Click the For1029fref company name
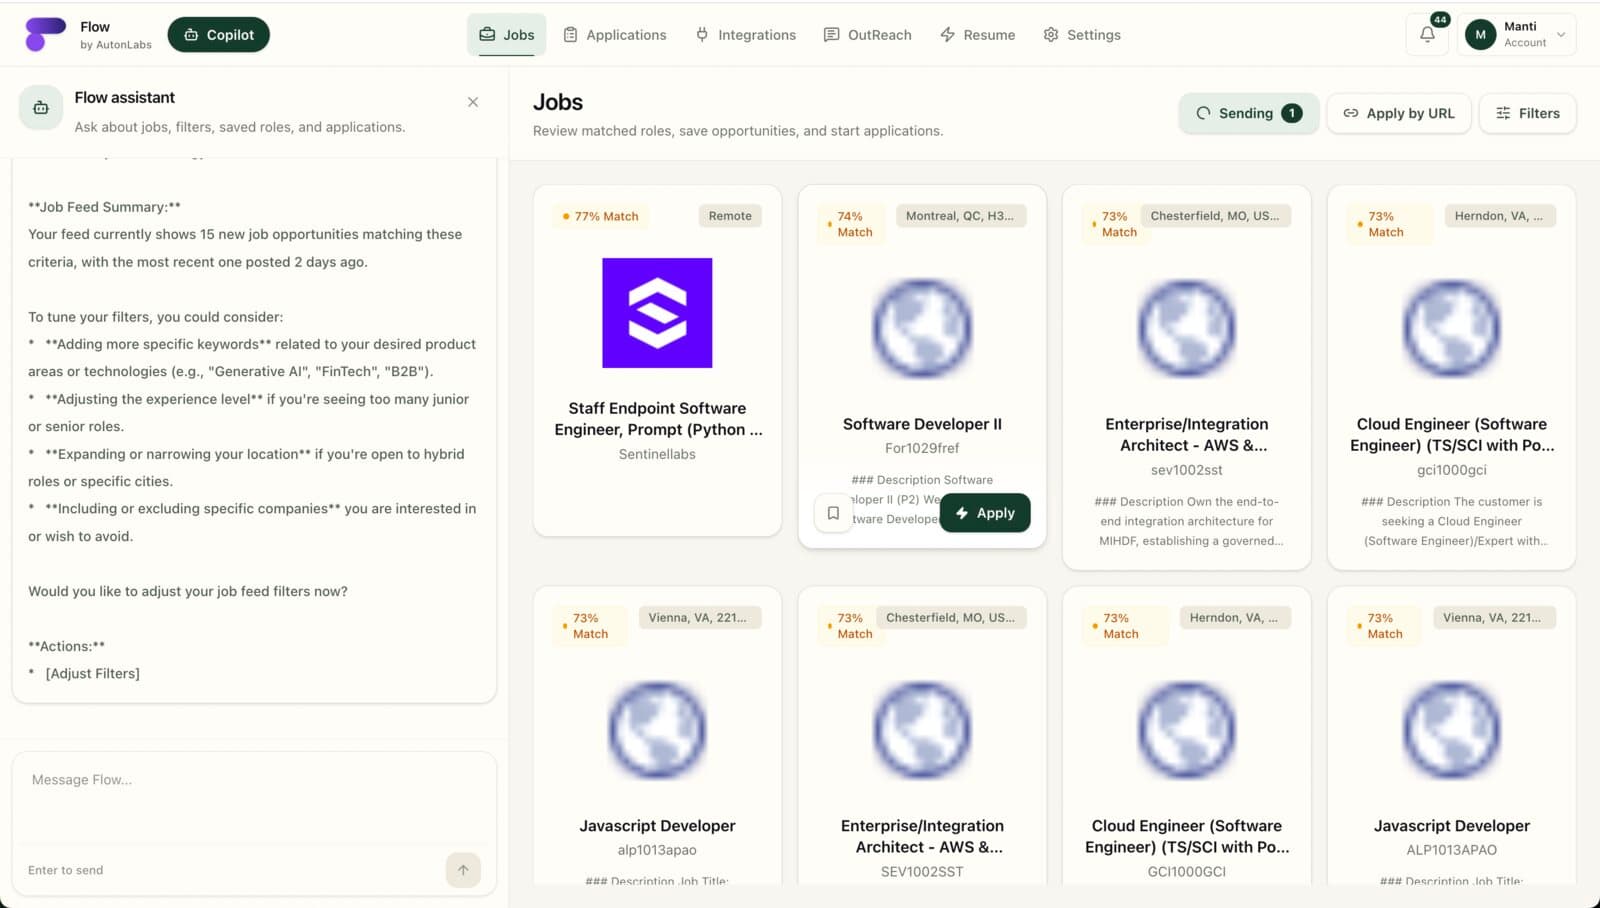 coord(922,448)
